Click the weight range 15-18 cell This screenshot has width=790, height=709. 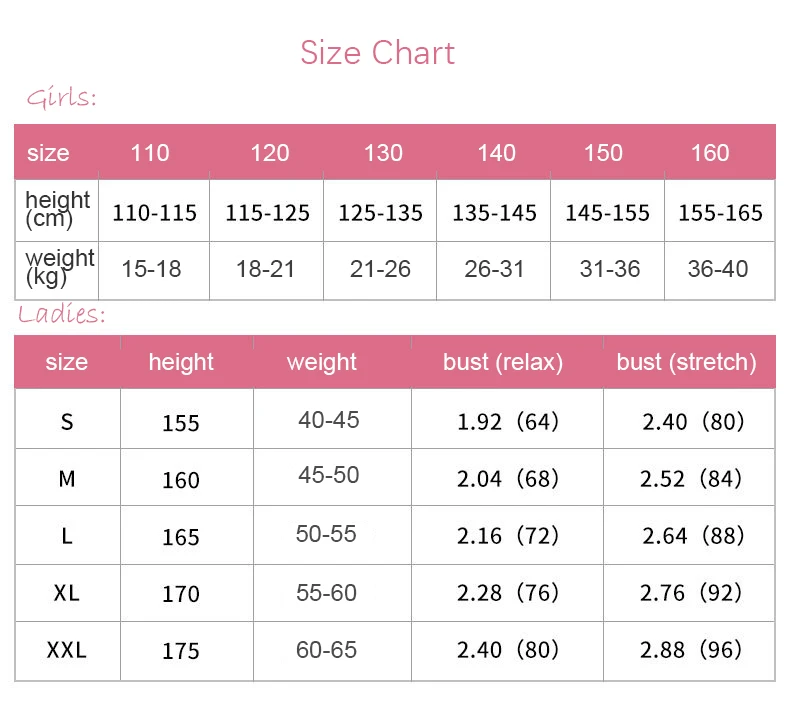(152, 269)
